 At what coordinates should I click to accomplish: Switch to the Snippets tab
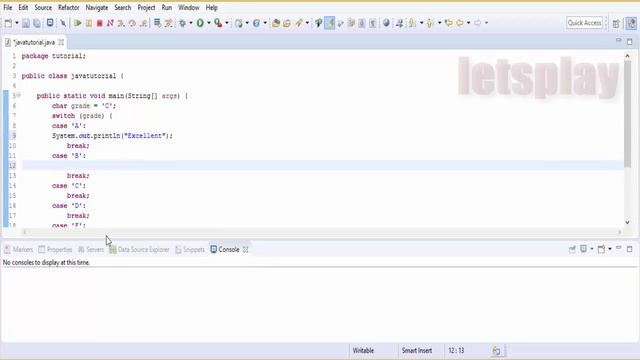point(190,249)
